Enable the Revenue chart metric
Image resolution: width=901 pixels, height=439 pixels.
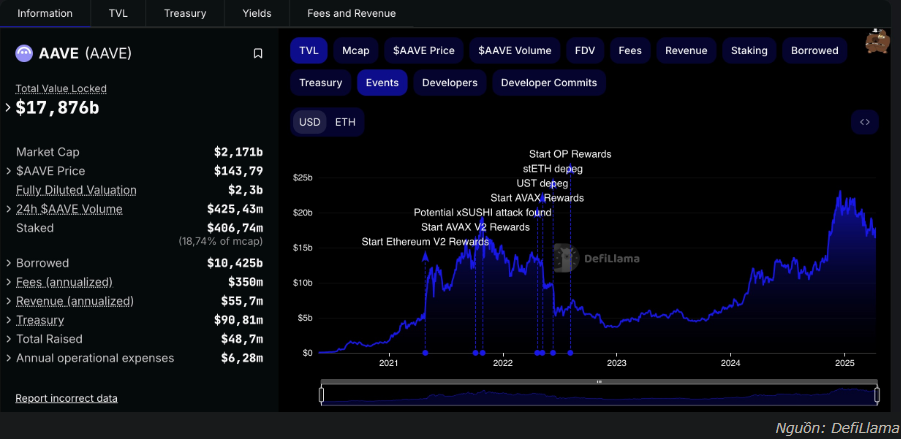click(686, 51)
